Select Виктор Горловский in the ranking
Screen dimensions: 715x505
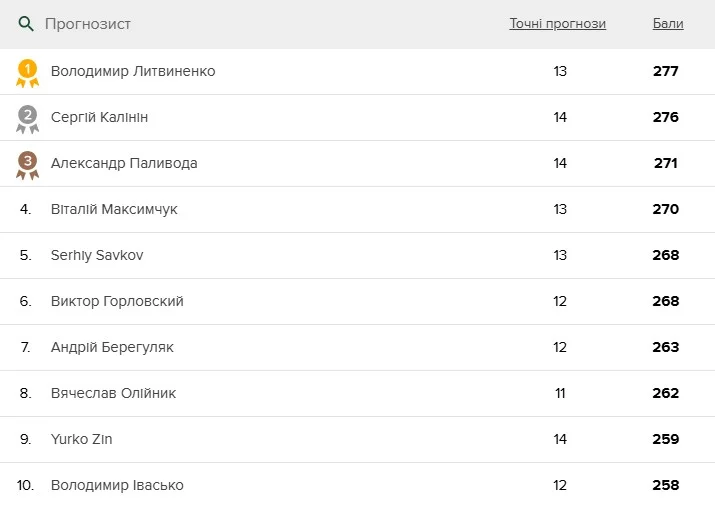117,302
